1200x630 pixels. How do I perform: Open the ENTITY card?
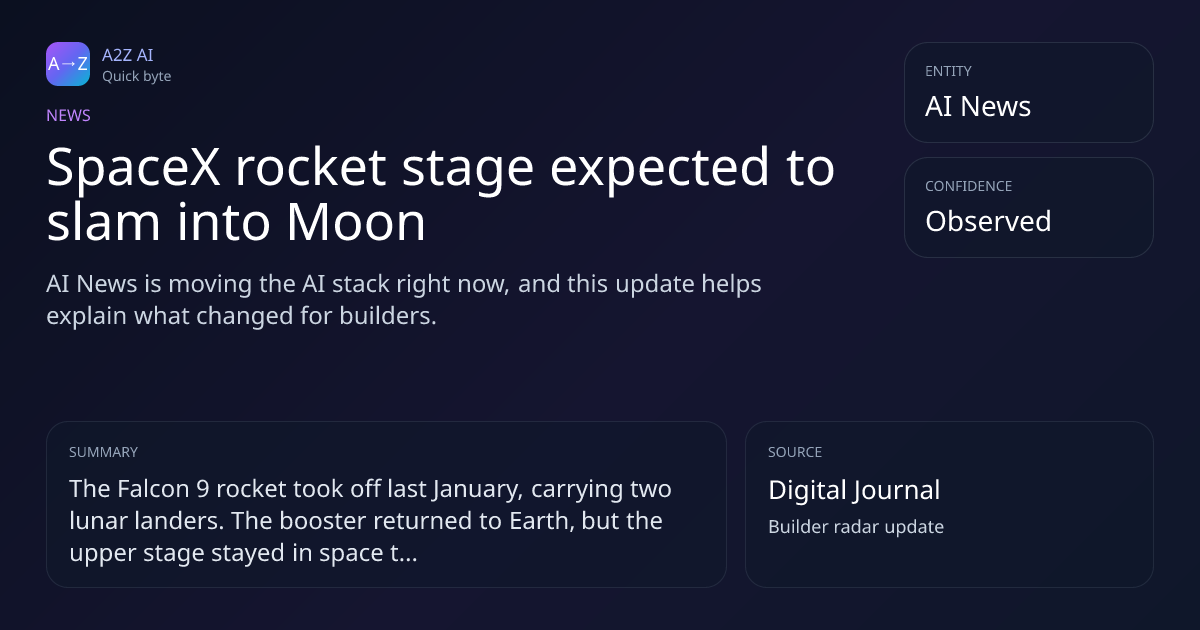(x=1028, y=92)
